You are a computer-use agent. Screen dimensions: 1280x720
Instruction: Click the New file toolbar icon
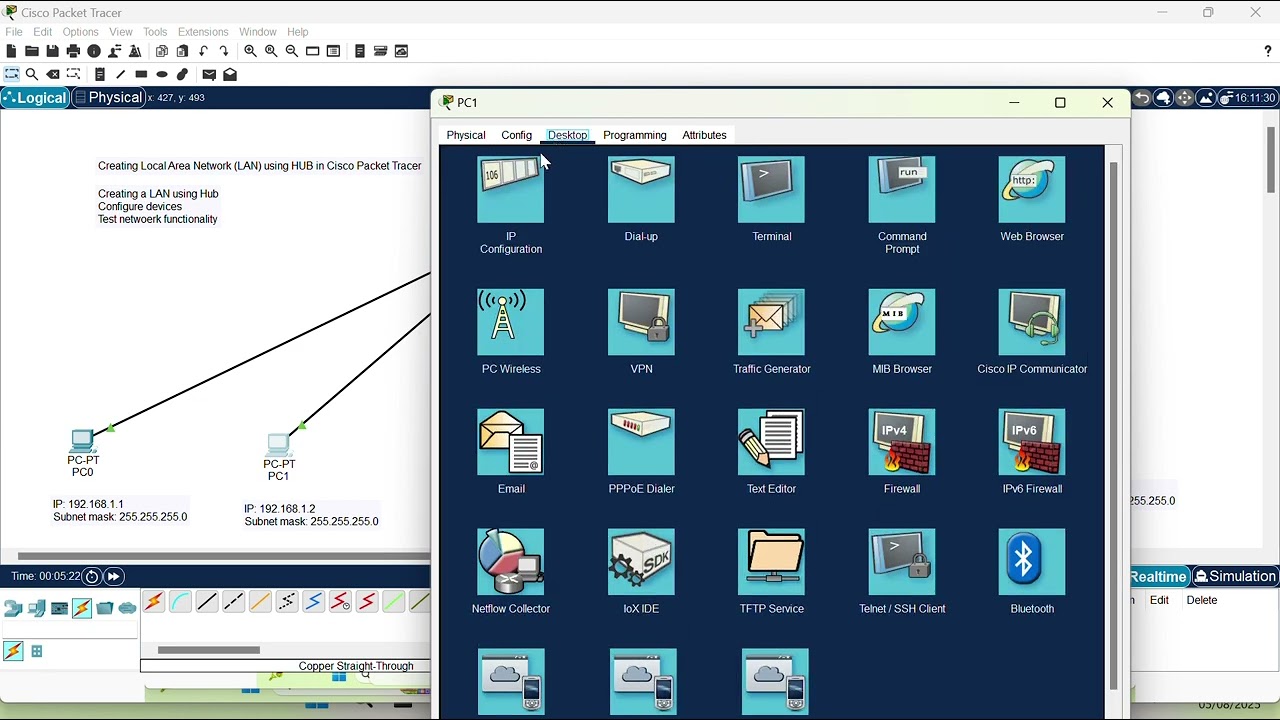[11, 51]
